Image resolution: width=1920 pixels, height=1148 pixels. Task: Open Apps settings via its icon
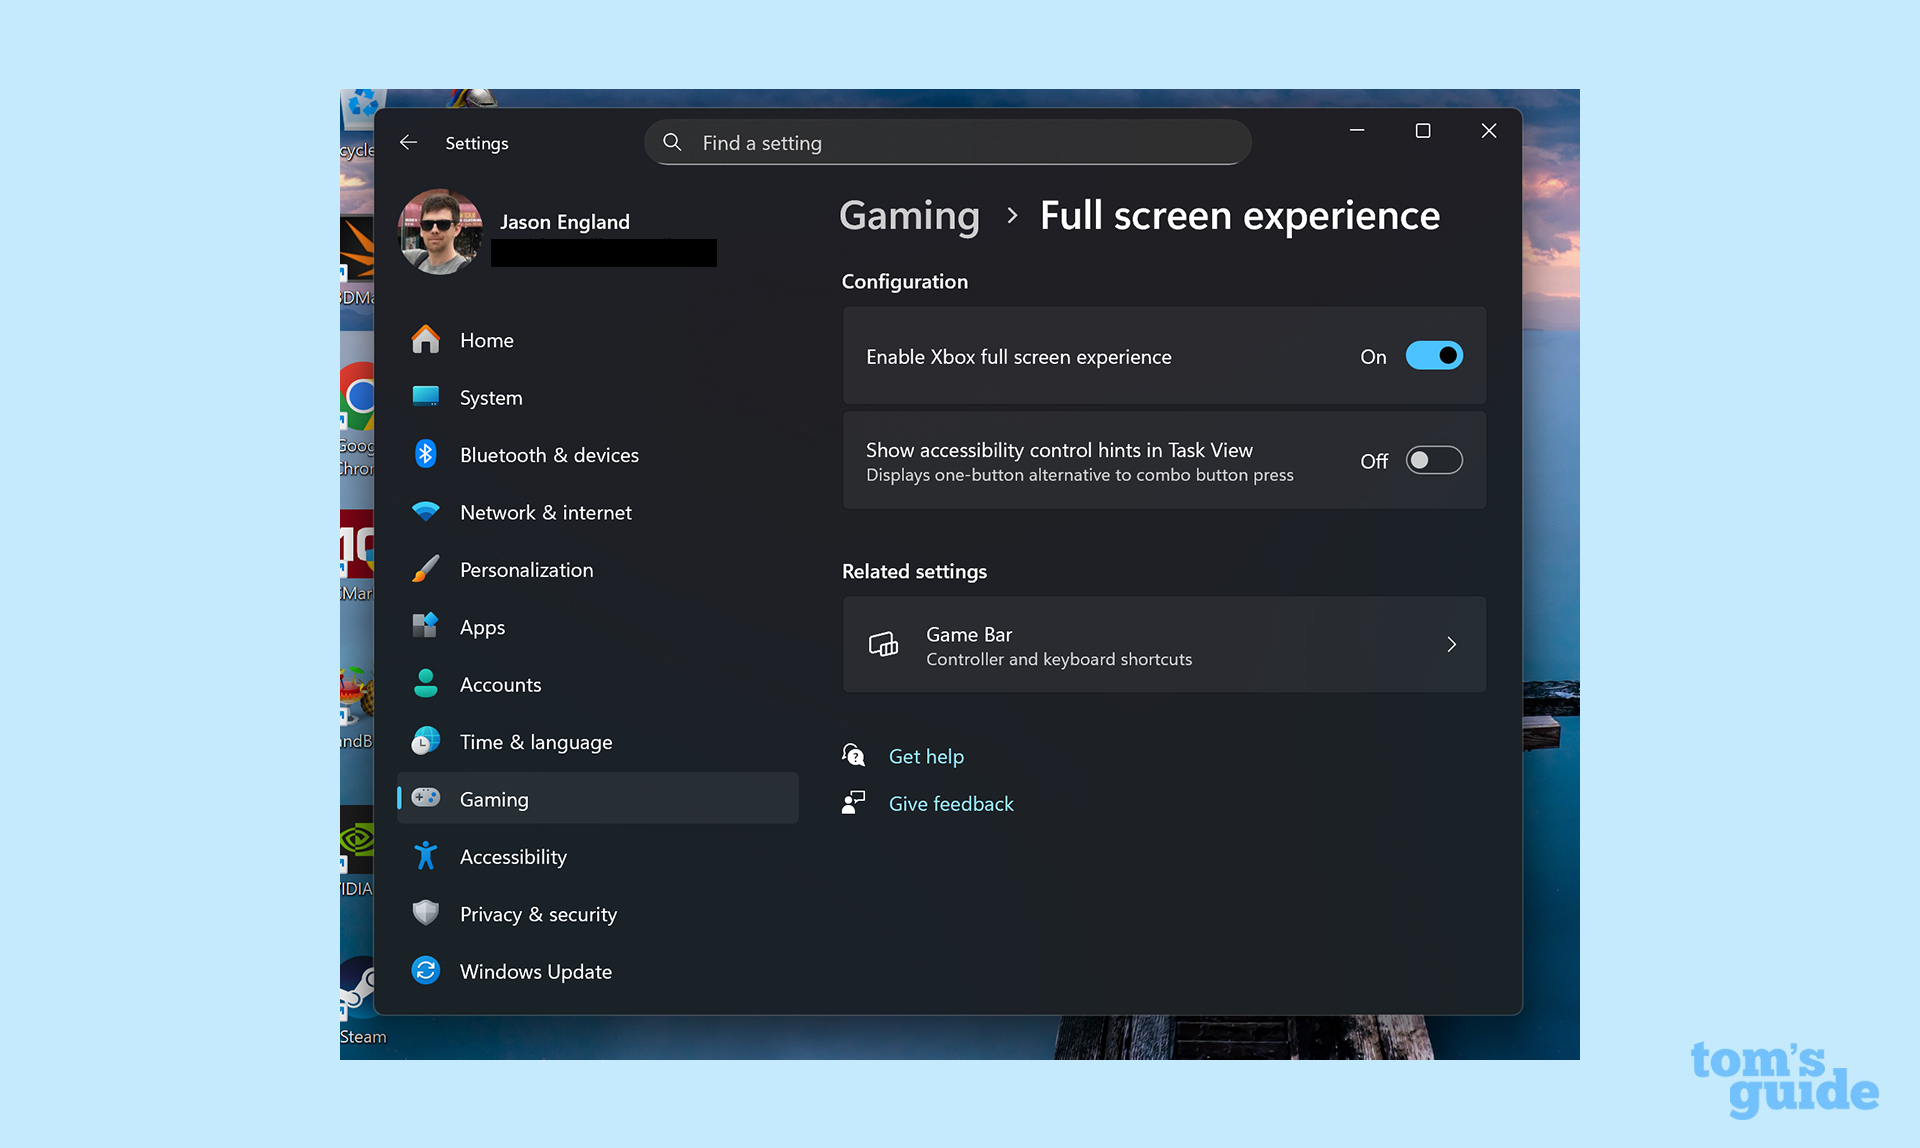click(426, 626)
